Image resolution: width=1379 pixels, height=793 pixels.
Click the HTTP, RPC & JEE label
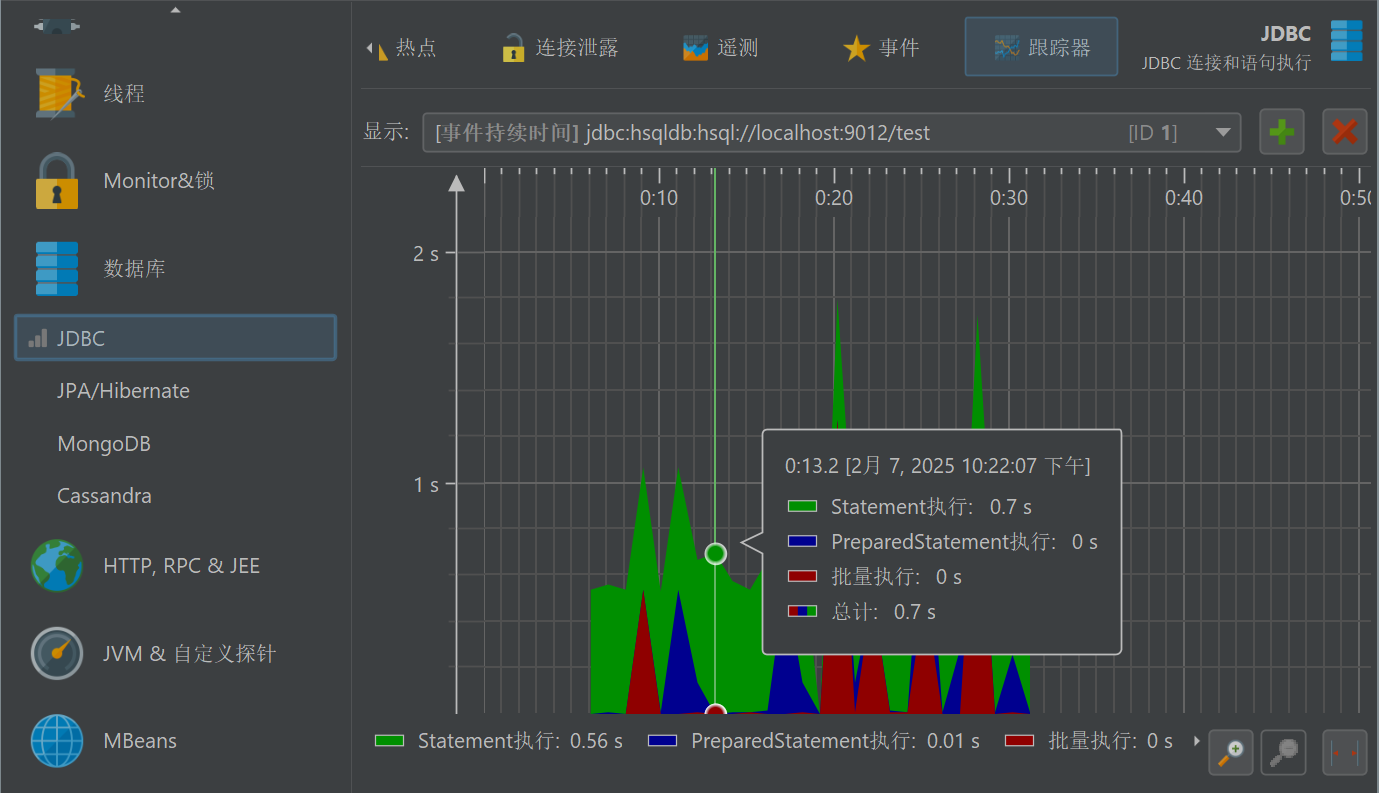pyautogui.click(x=181, y=566)
